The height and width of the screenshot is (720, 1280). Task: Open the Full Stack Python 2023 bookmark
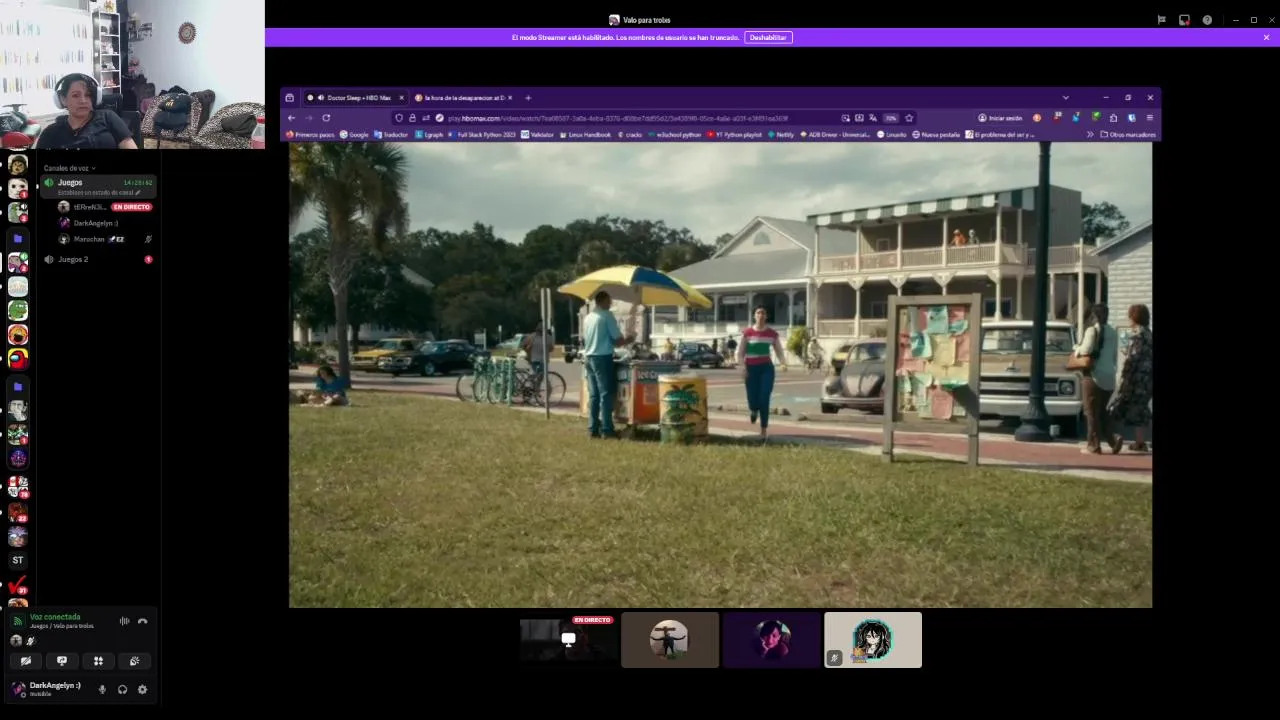tap(481, 134)
